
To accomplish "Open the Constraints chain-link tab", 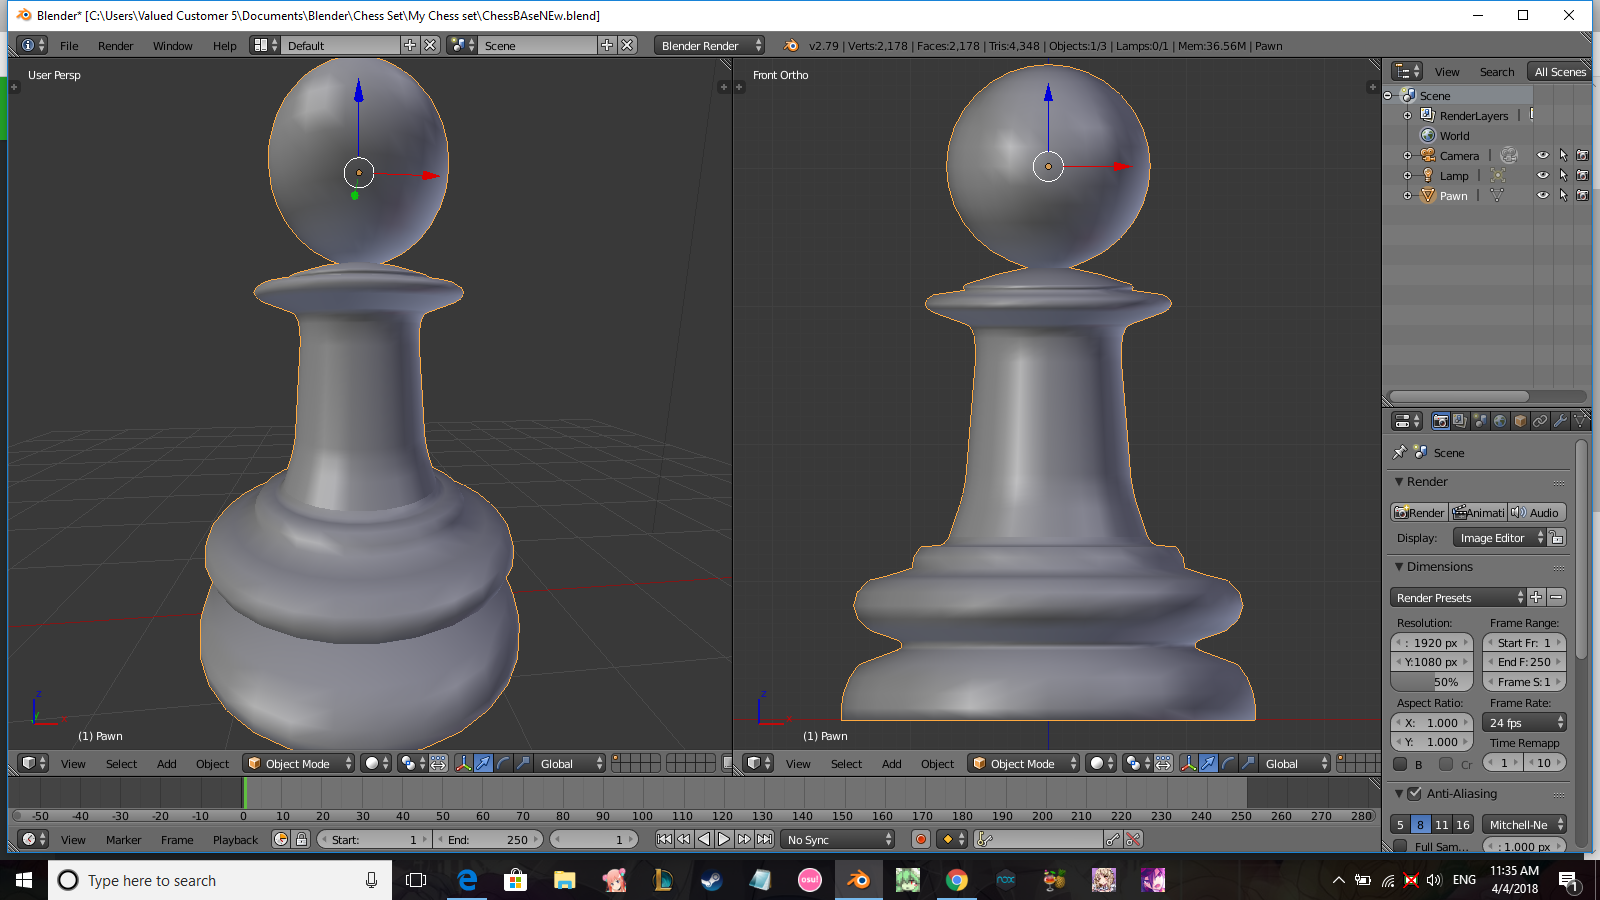I will coord(1540,421).
